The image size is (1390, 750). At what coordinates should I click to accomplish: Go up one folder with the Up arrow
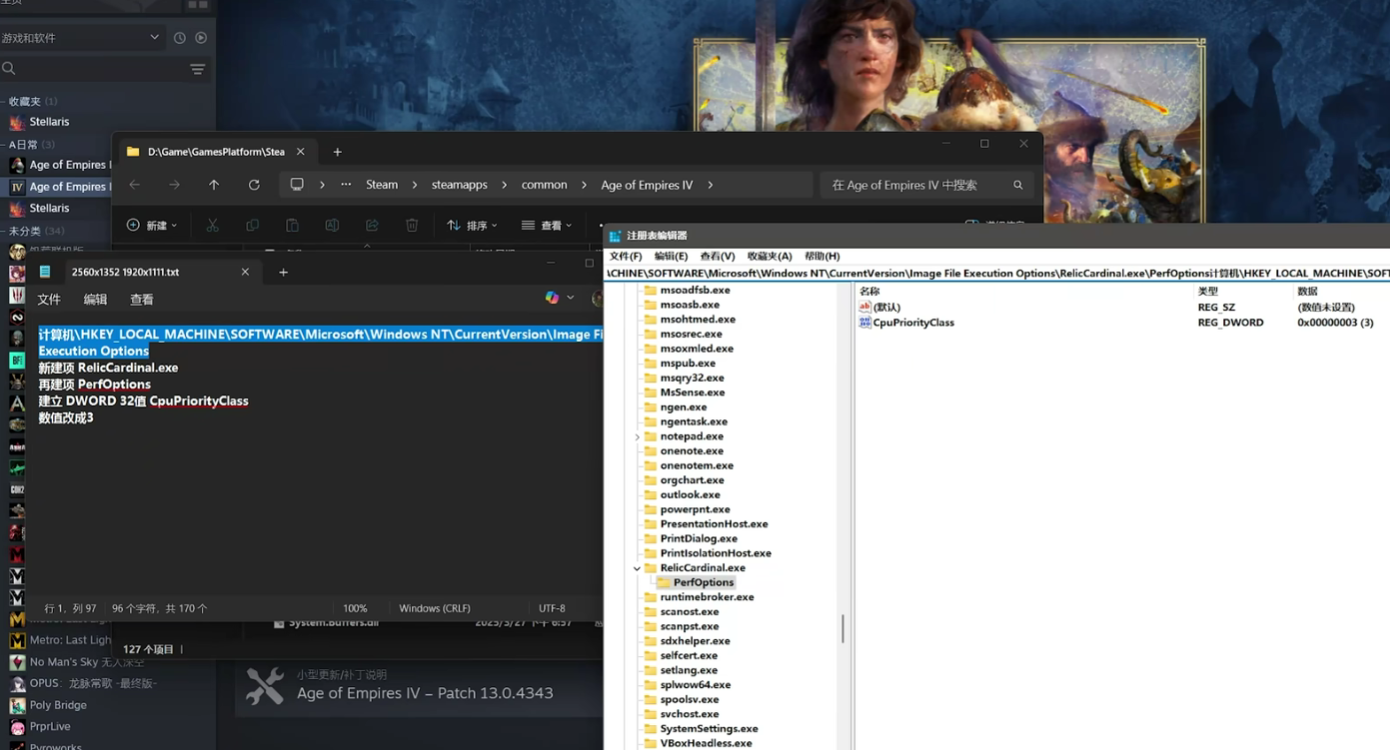tap(214, 185)
